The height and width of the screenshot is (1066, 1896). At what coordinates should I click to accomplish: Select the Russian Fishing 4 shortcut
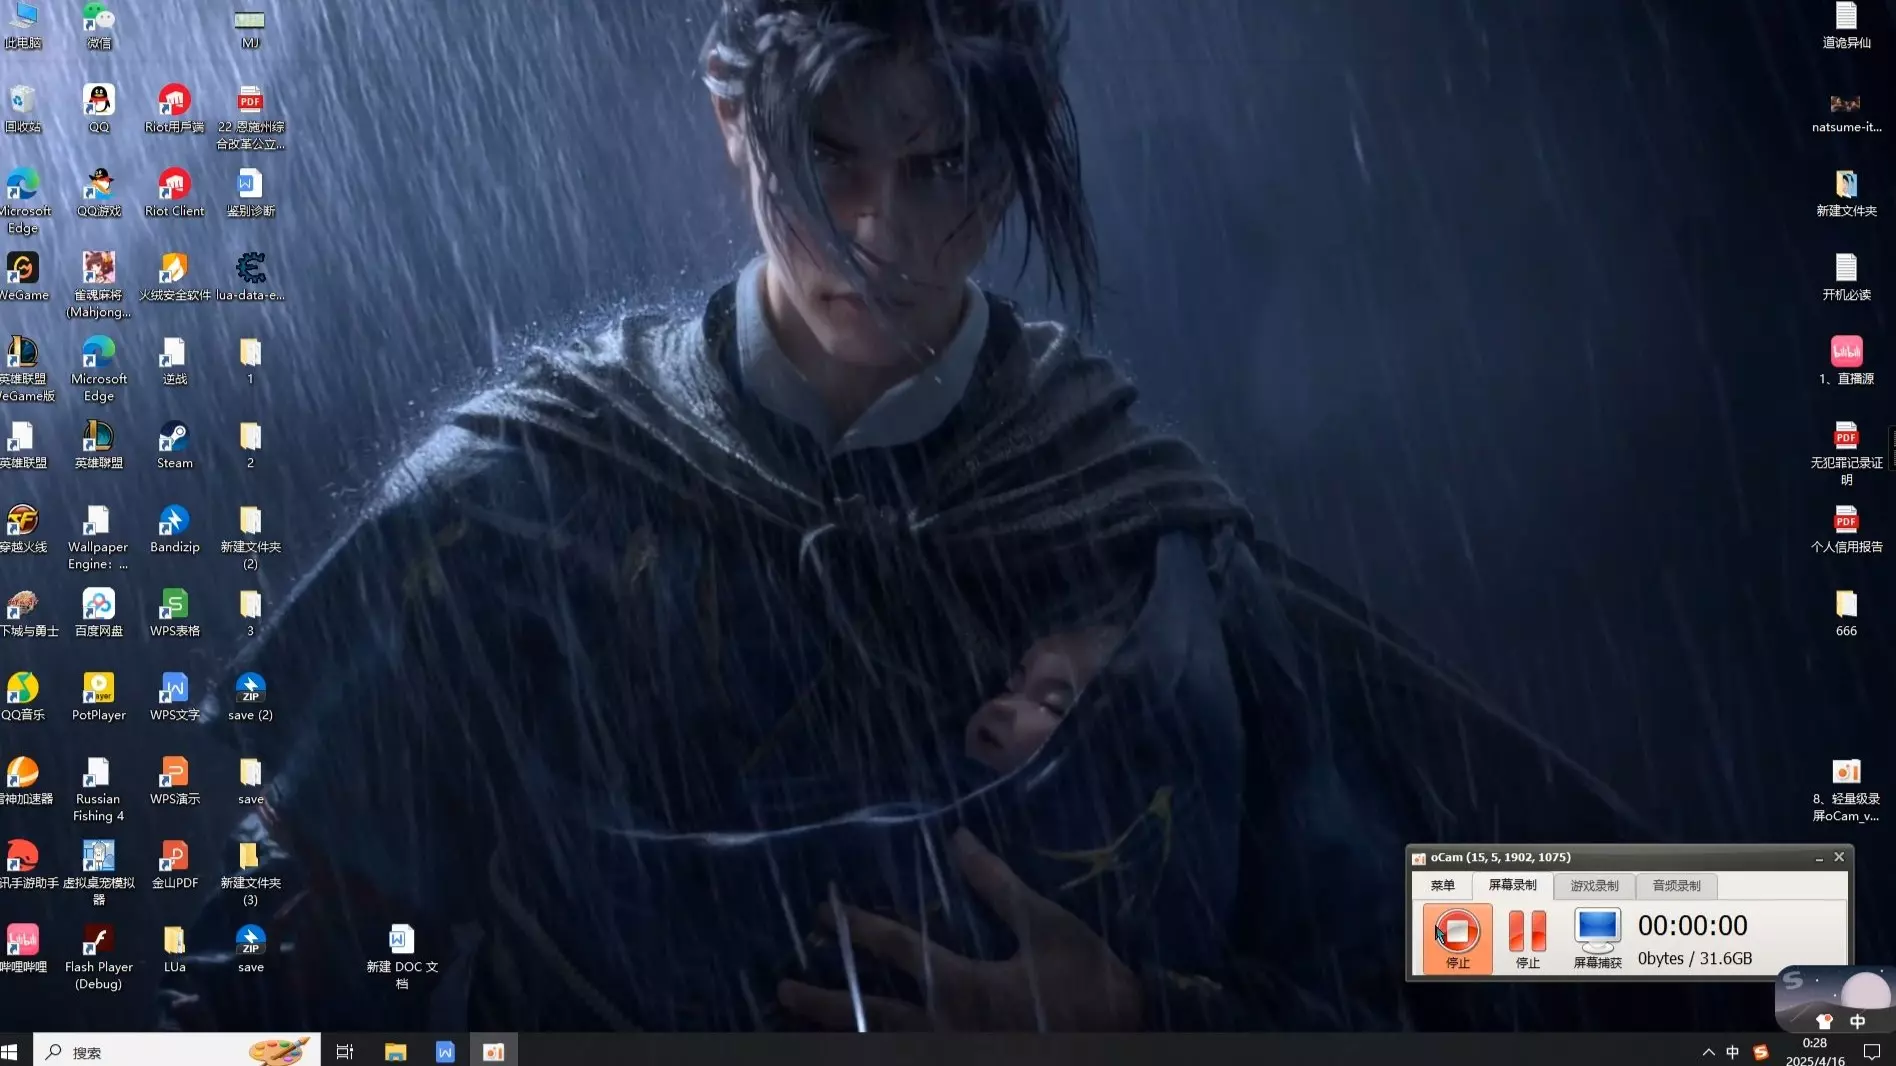pos(99,789)
